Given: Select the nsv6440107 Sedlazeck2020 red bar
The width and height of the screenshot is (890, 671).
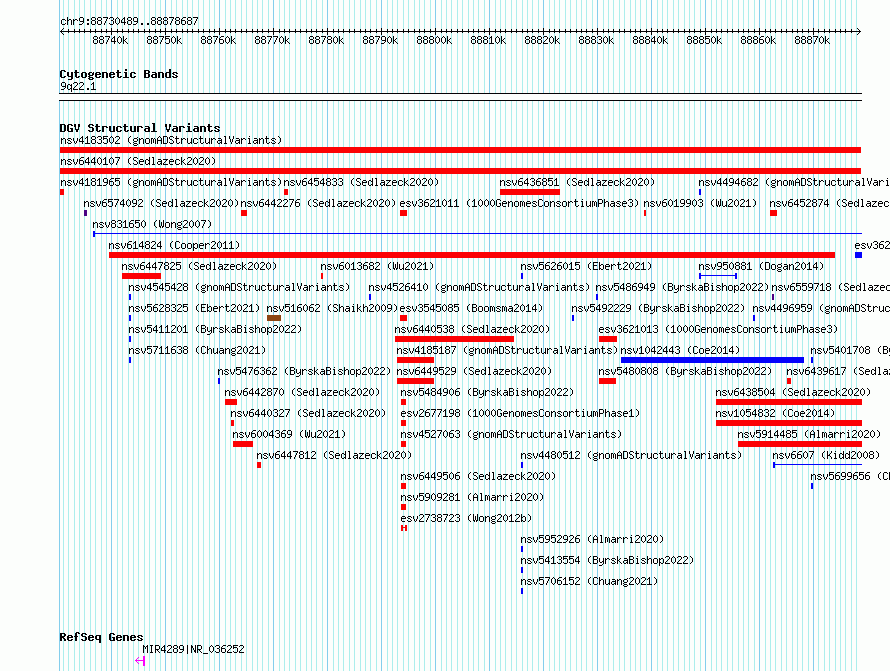Looking at the screenshot, I should (460, 171).
